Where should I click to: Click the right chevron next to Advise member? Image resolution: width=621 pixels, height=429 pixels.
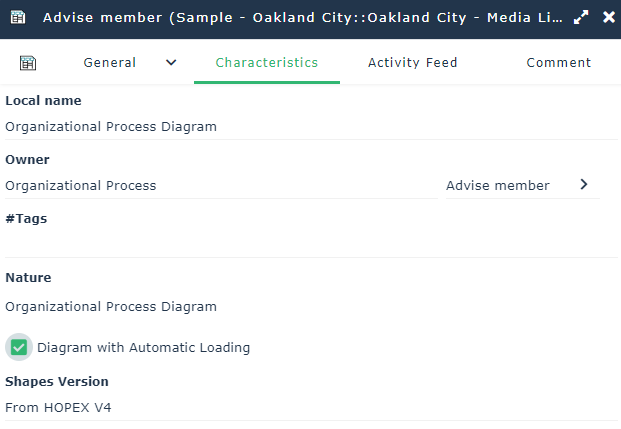584,185
